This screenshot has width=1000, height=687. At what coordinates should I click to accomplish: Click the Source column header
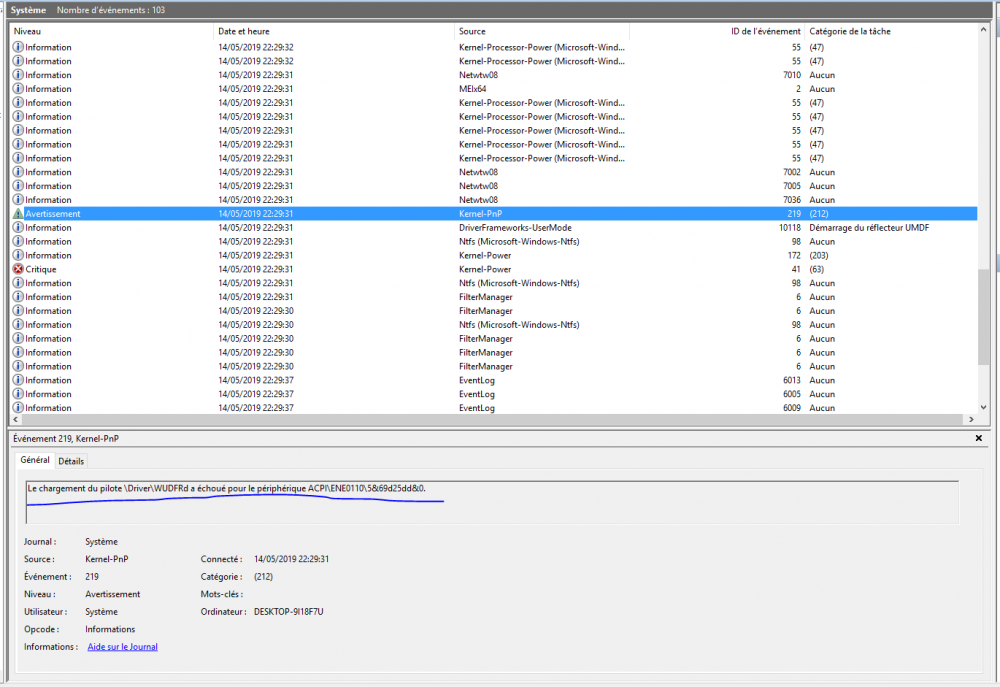coord(472,31)
